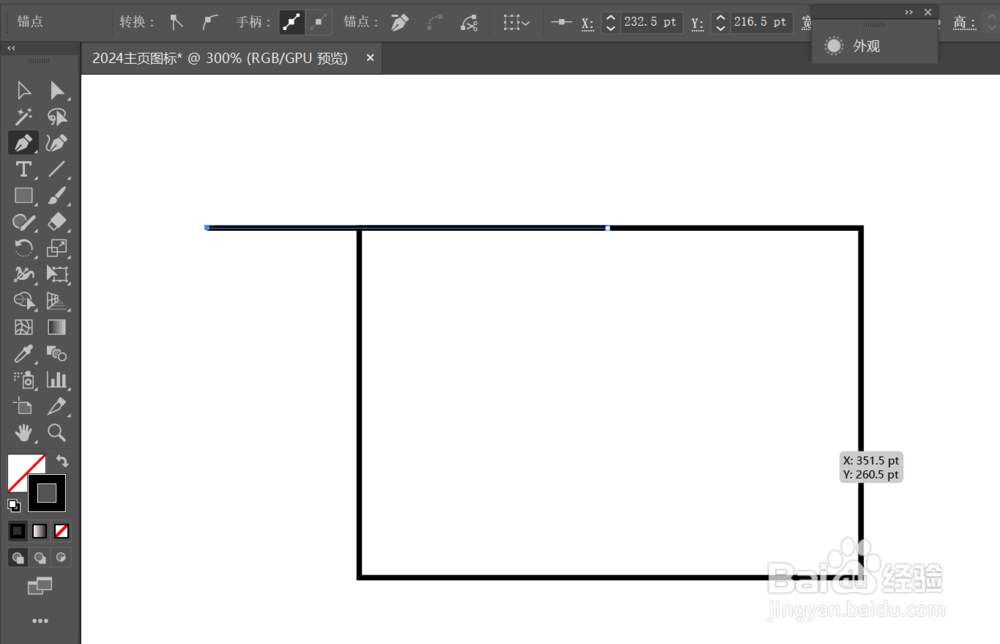Choose the Gradient tool
This screenshot has height=644, width=1000.
click(x=57, y=327)
